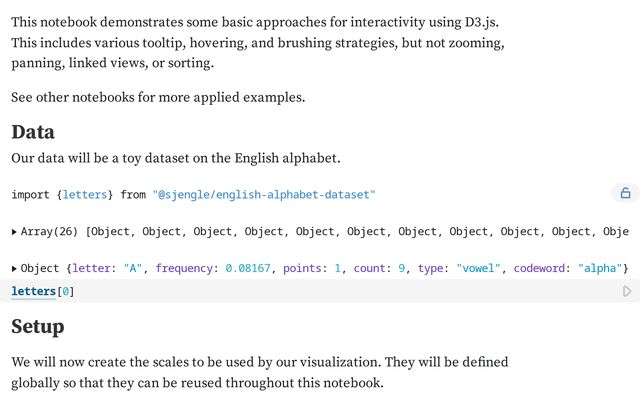640x400 pixels.
Task: Open the @sjengle/english-alphabet-dataset import link
Action: [x=263, y=194]
